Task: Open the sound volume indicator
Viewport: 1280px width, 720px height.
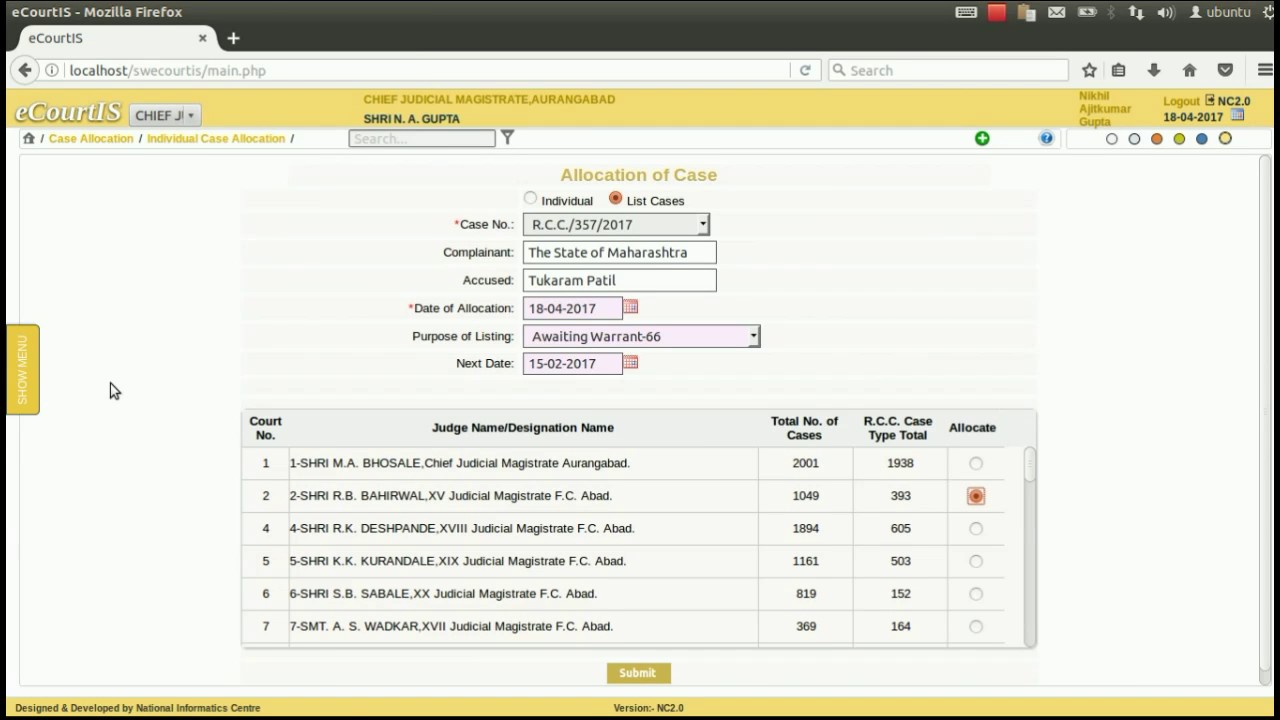Action: pyautogui.click(x=1165, y=12)
